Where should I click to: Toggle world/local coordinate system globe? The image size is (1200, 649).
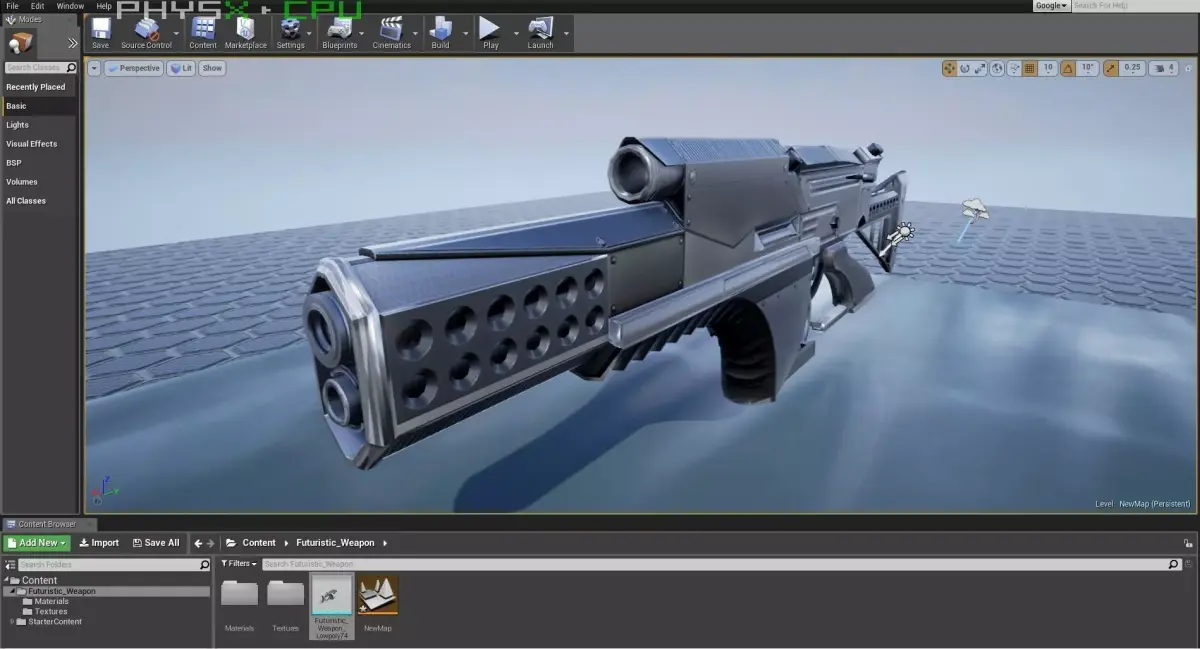998,68
